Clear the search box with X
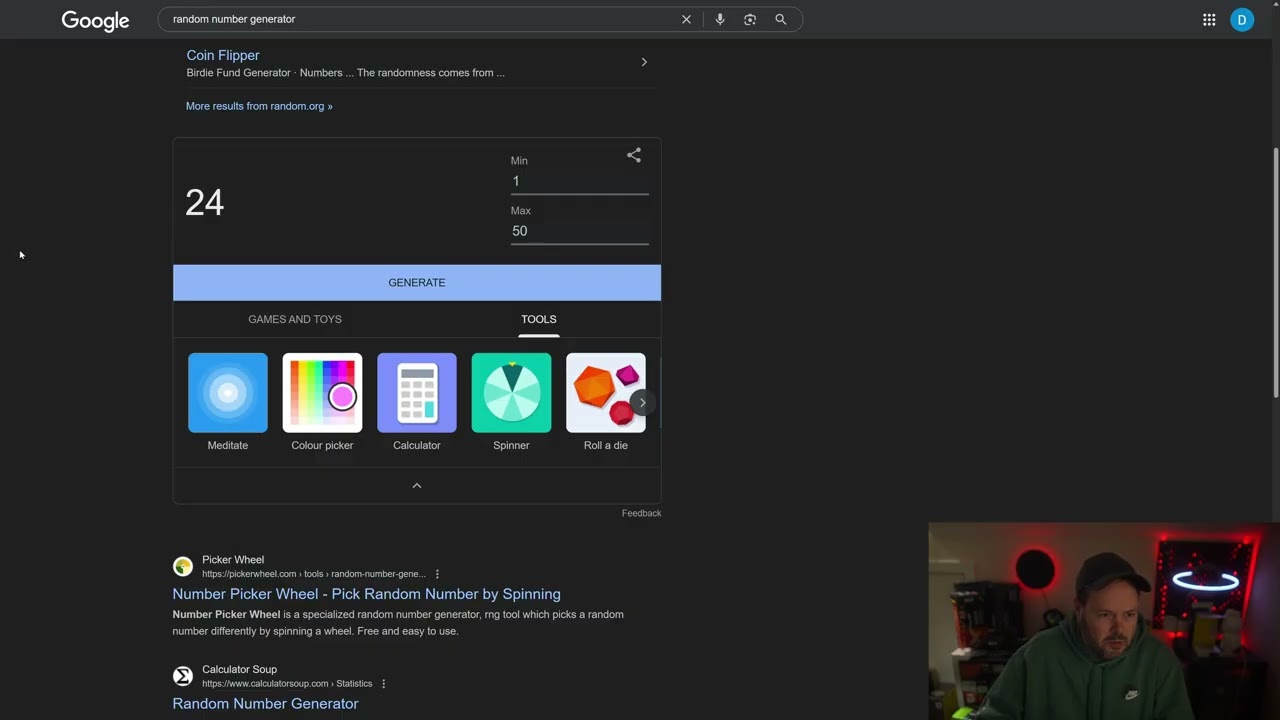1280x720 pixels. pyautogui.click(x=686, y=19)
